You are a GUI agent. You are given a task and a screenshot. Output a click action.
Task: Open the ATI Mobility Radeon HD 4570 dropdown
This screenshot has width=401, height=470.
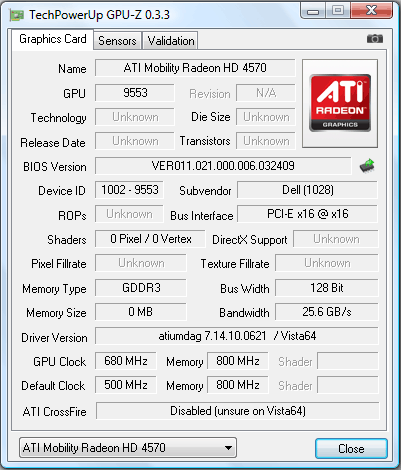[x=128, y=448]
